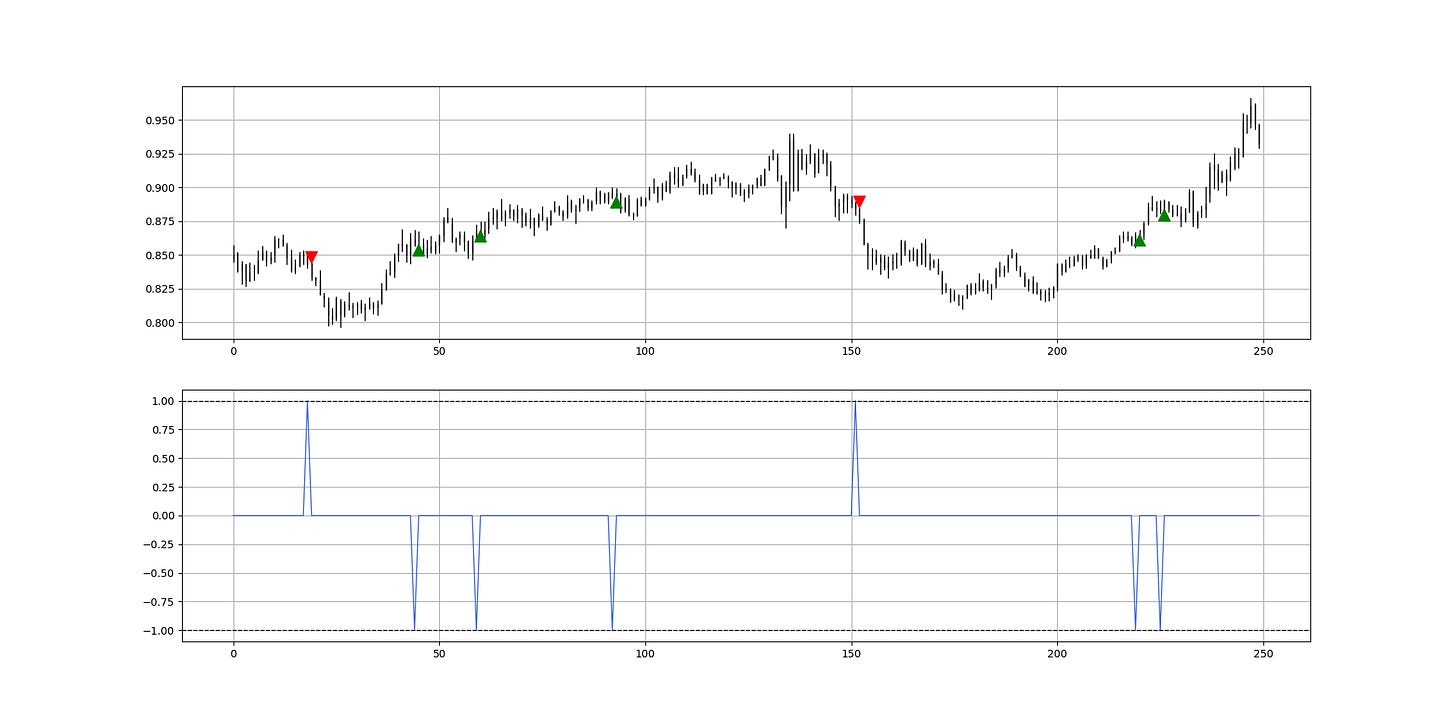Click the downward signal spike tip near bar 44

coord(415,629)
